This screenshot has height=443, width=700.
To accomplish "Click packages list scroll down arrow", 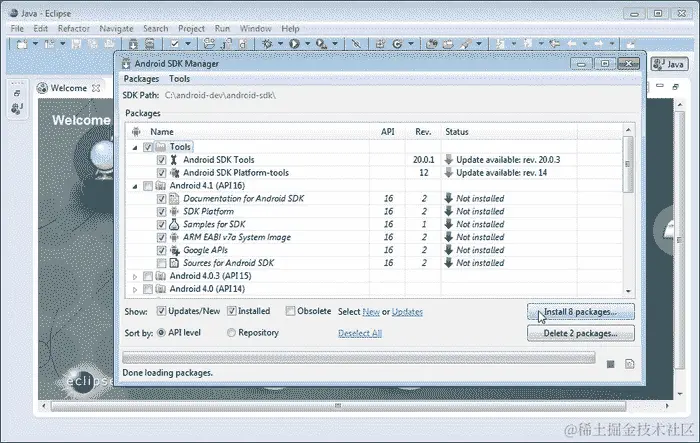I will [x=628, y=291].
